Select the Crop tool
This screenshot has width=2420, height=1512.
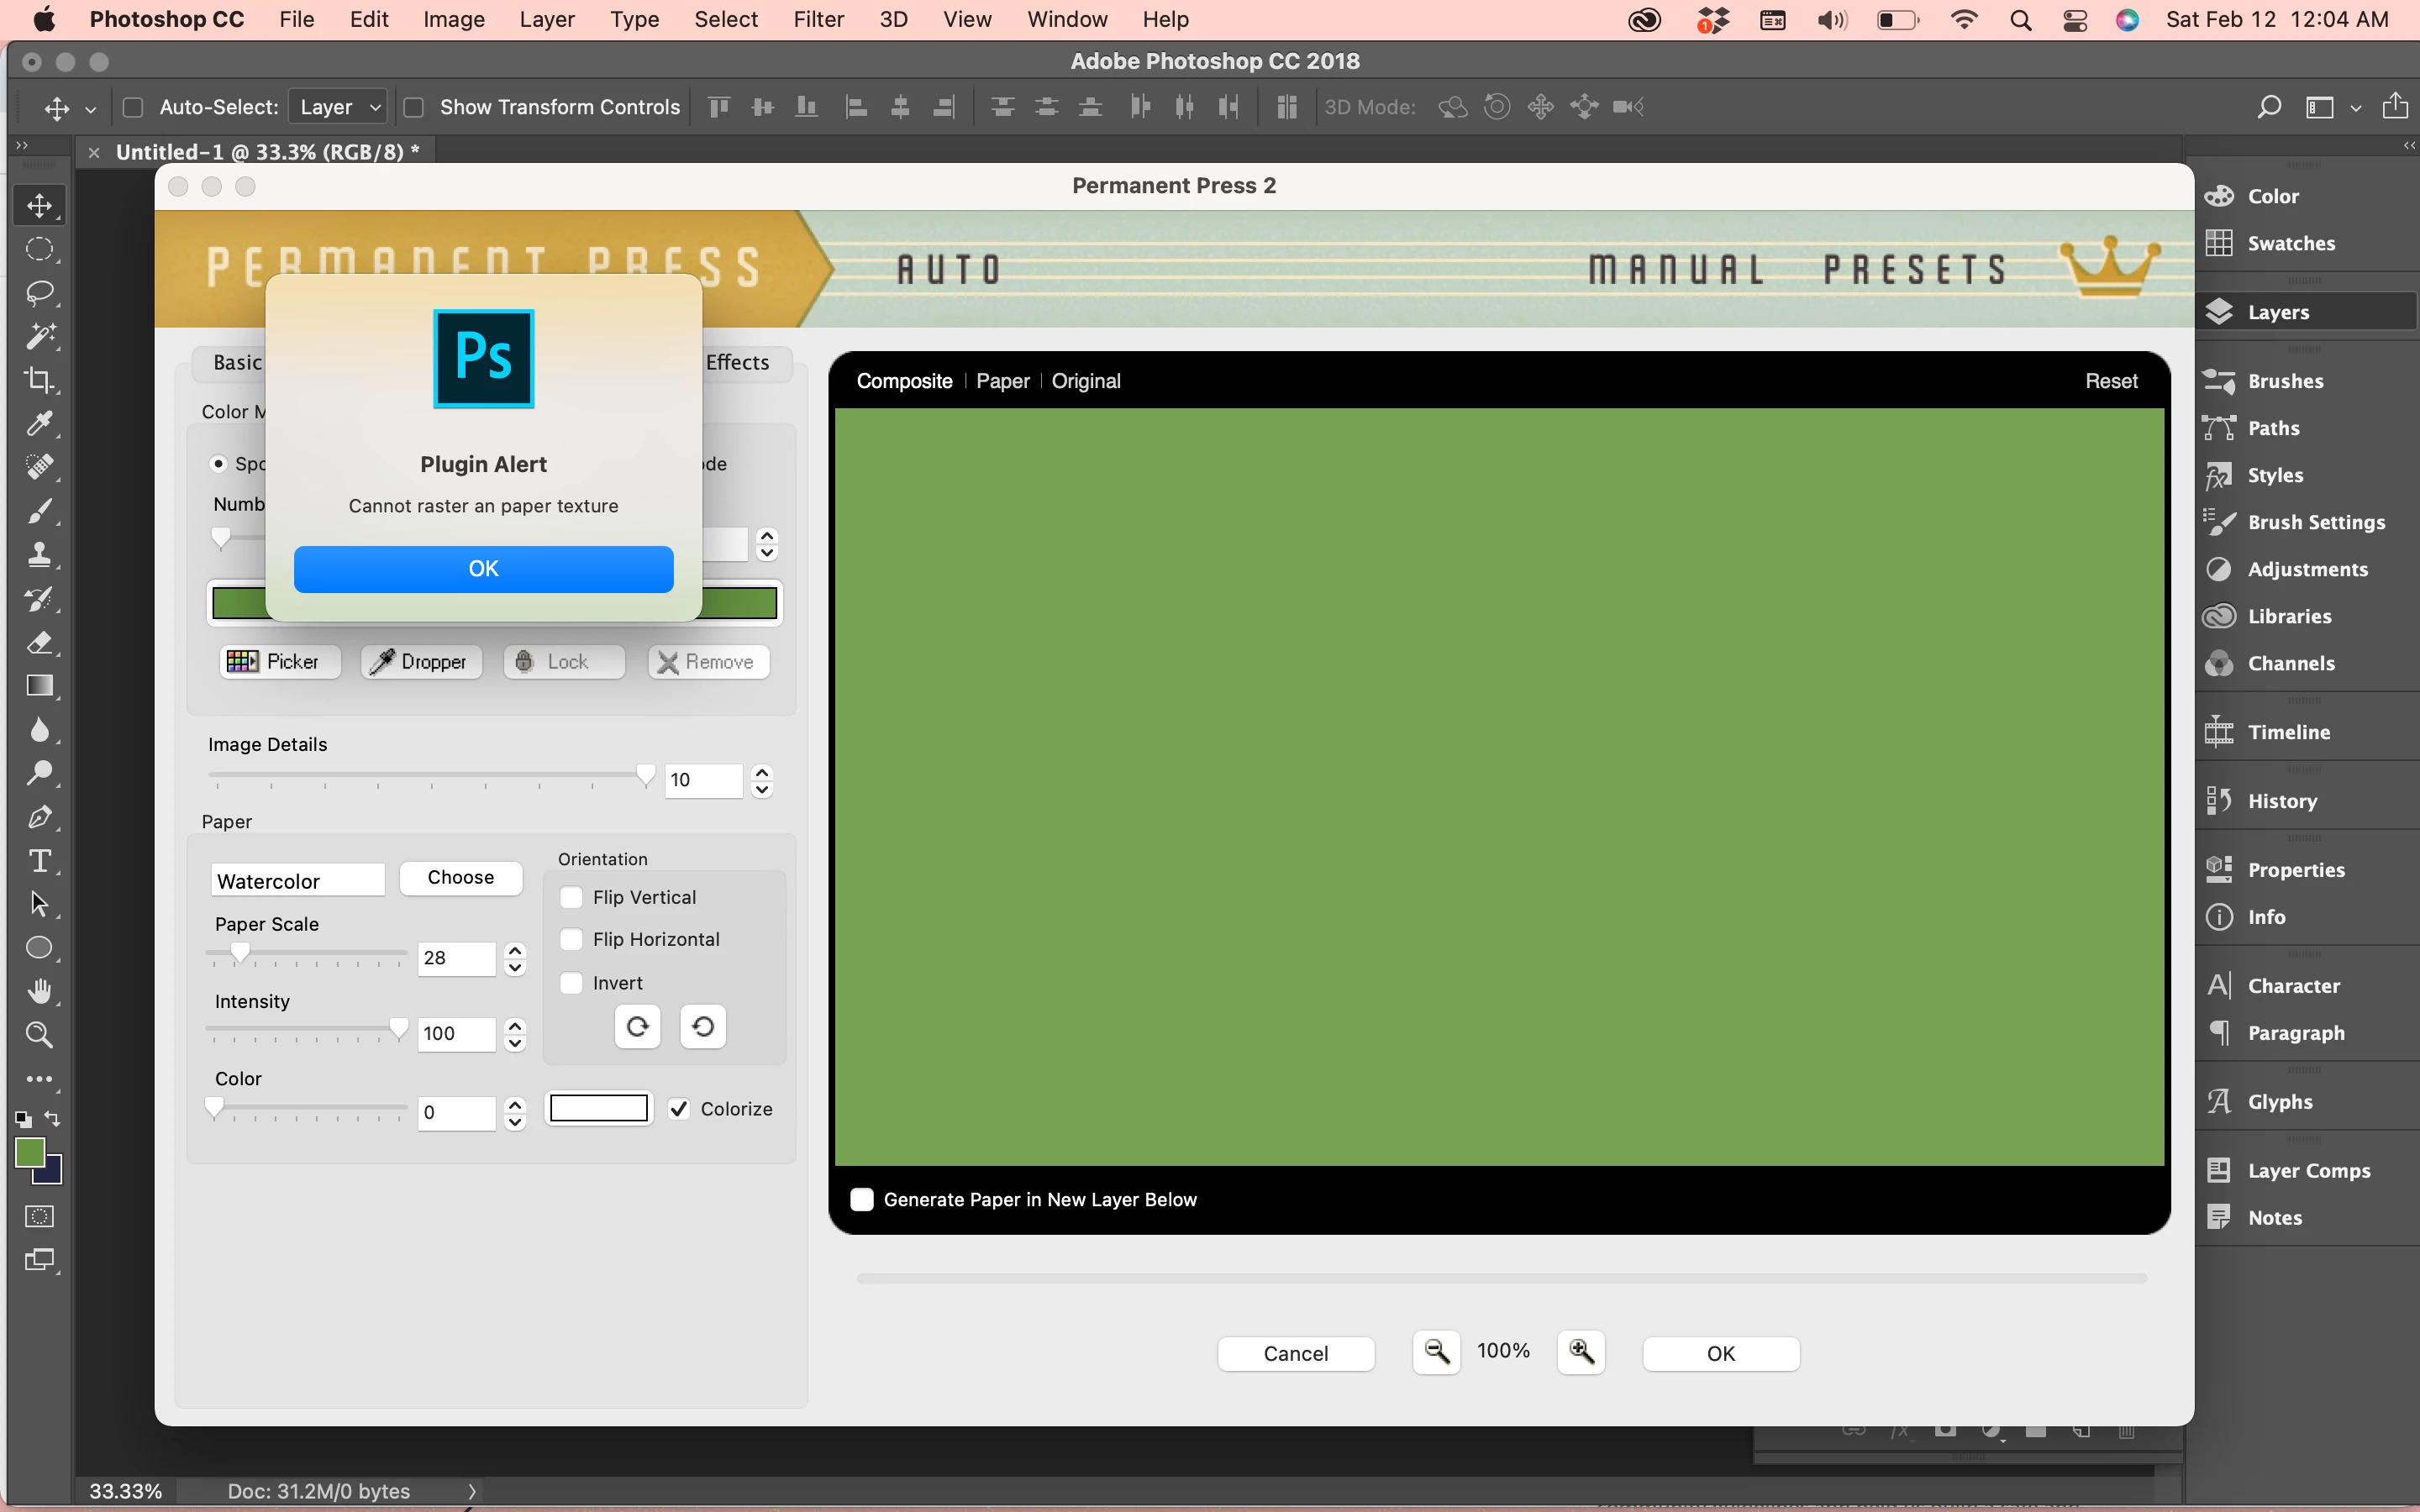(39, 380)
